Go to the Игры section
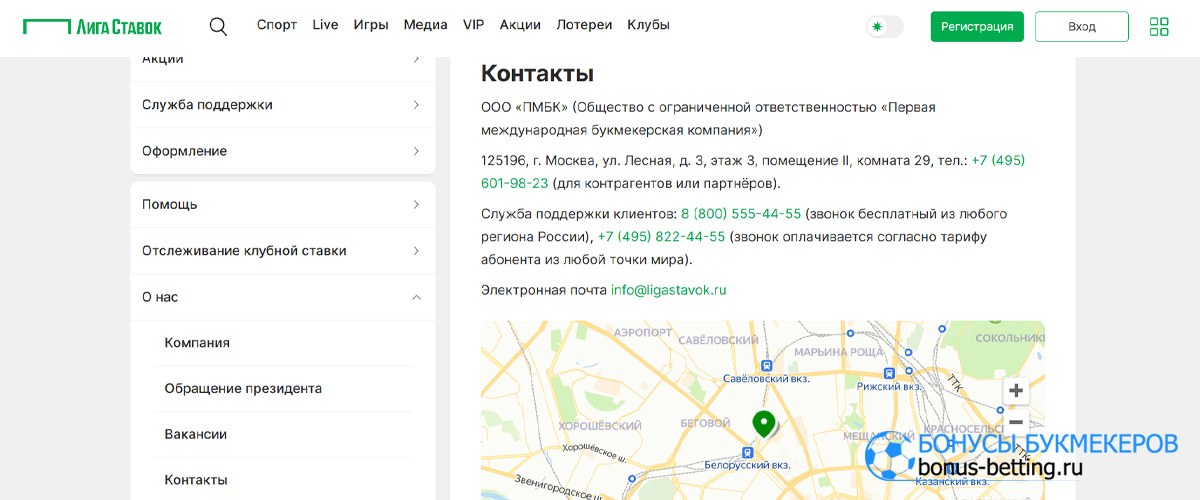The image size is (1200, 500). click(371, 25)
